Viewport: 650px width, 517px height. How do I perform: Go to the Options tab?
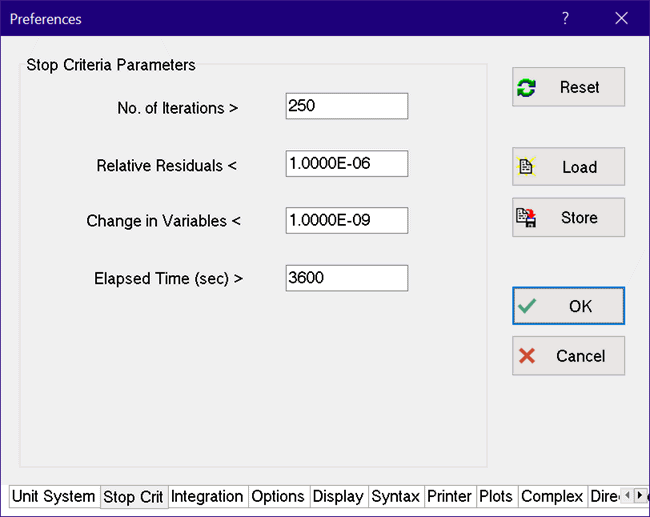278,496
